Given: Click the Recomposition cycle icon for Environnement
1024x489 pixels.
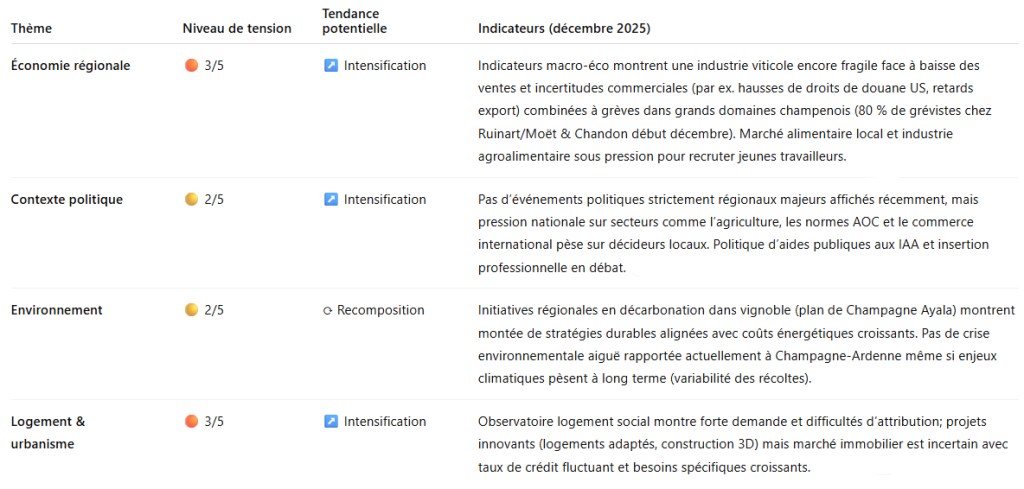Looking at the screenshot, I should [x=328, y=311].
